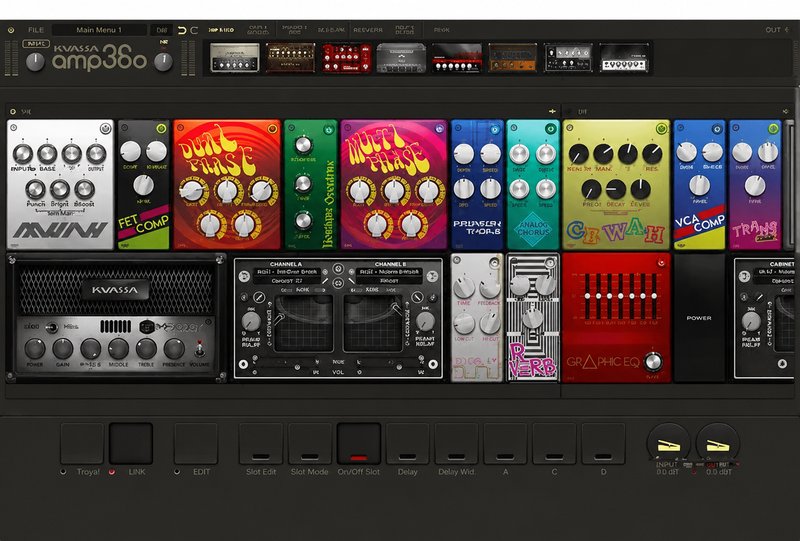Screen dimensions: 800x541
Task: Open Channel B second-row mic dropdown
Action: click(389, 281)
